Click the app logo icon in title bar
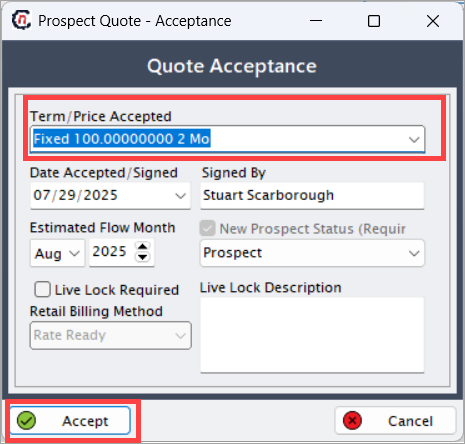465x444 pixels. point(22,20)
